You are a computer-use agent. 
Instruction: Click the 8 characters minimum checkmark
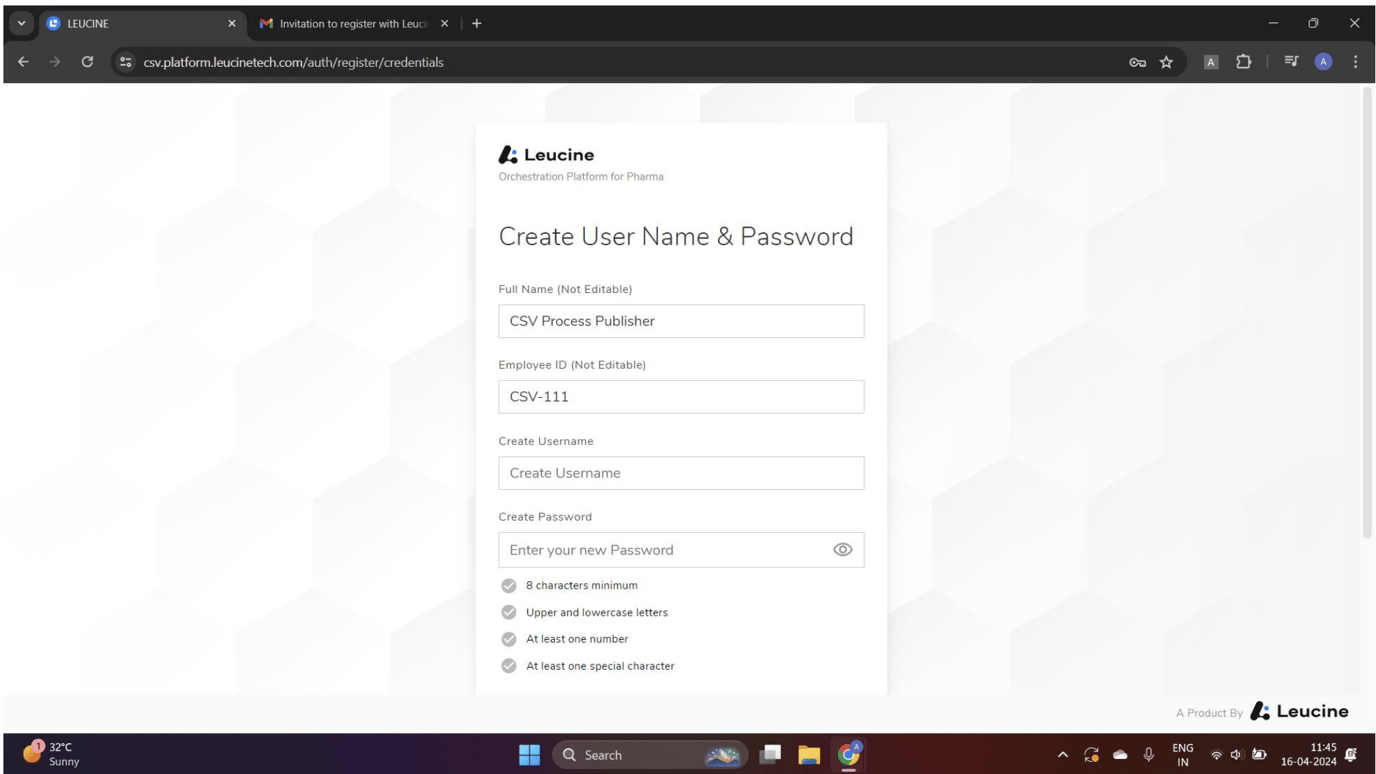[508, 585]
